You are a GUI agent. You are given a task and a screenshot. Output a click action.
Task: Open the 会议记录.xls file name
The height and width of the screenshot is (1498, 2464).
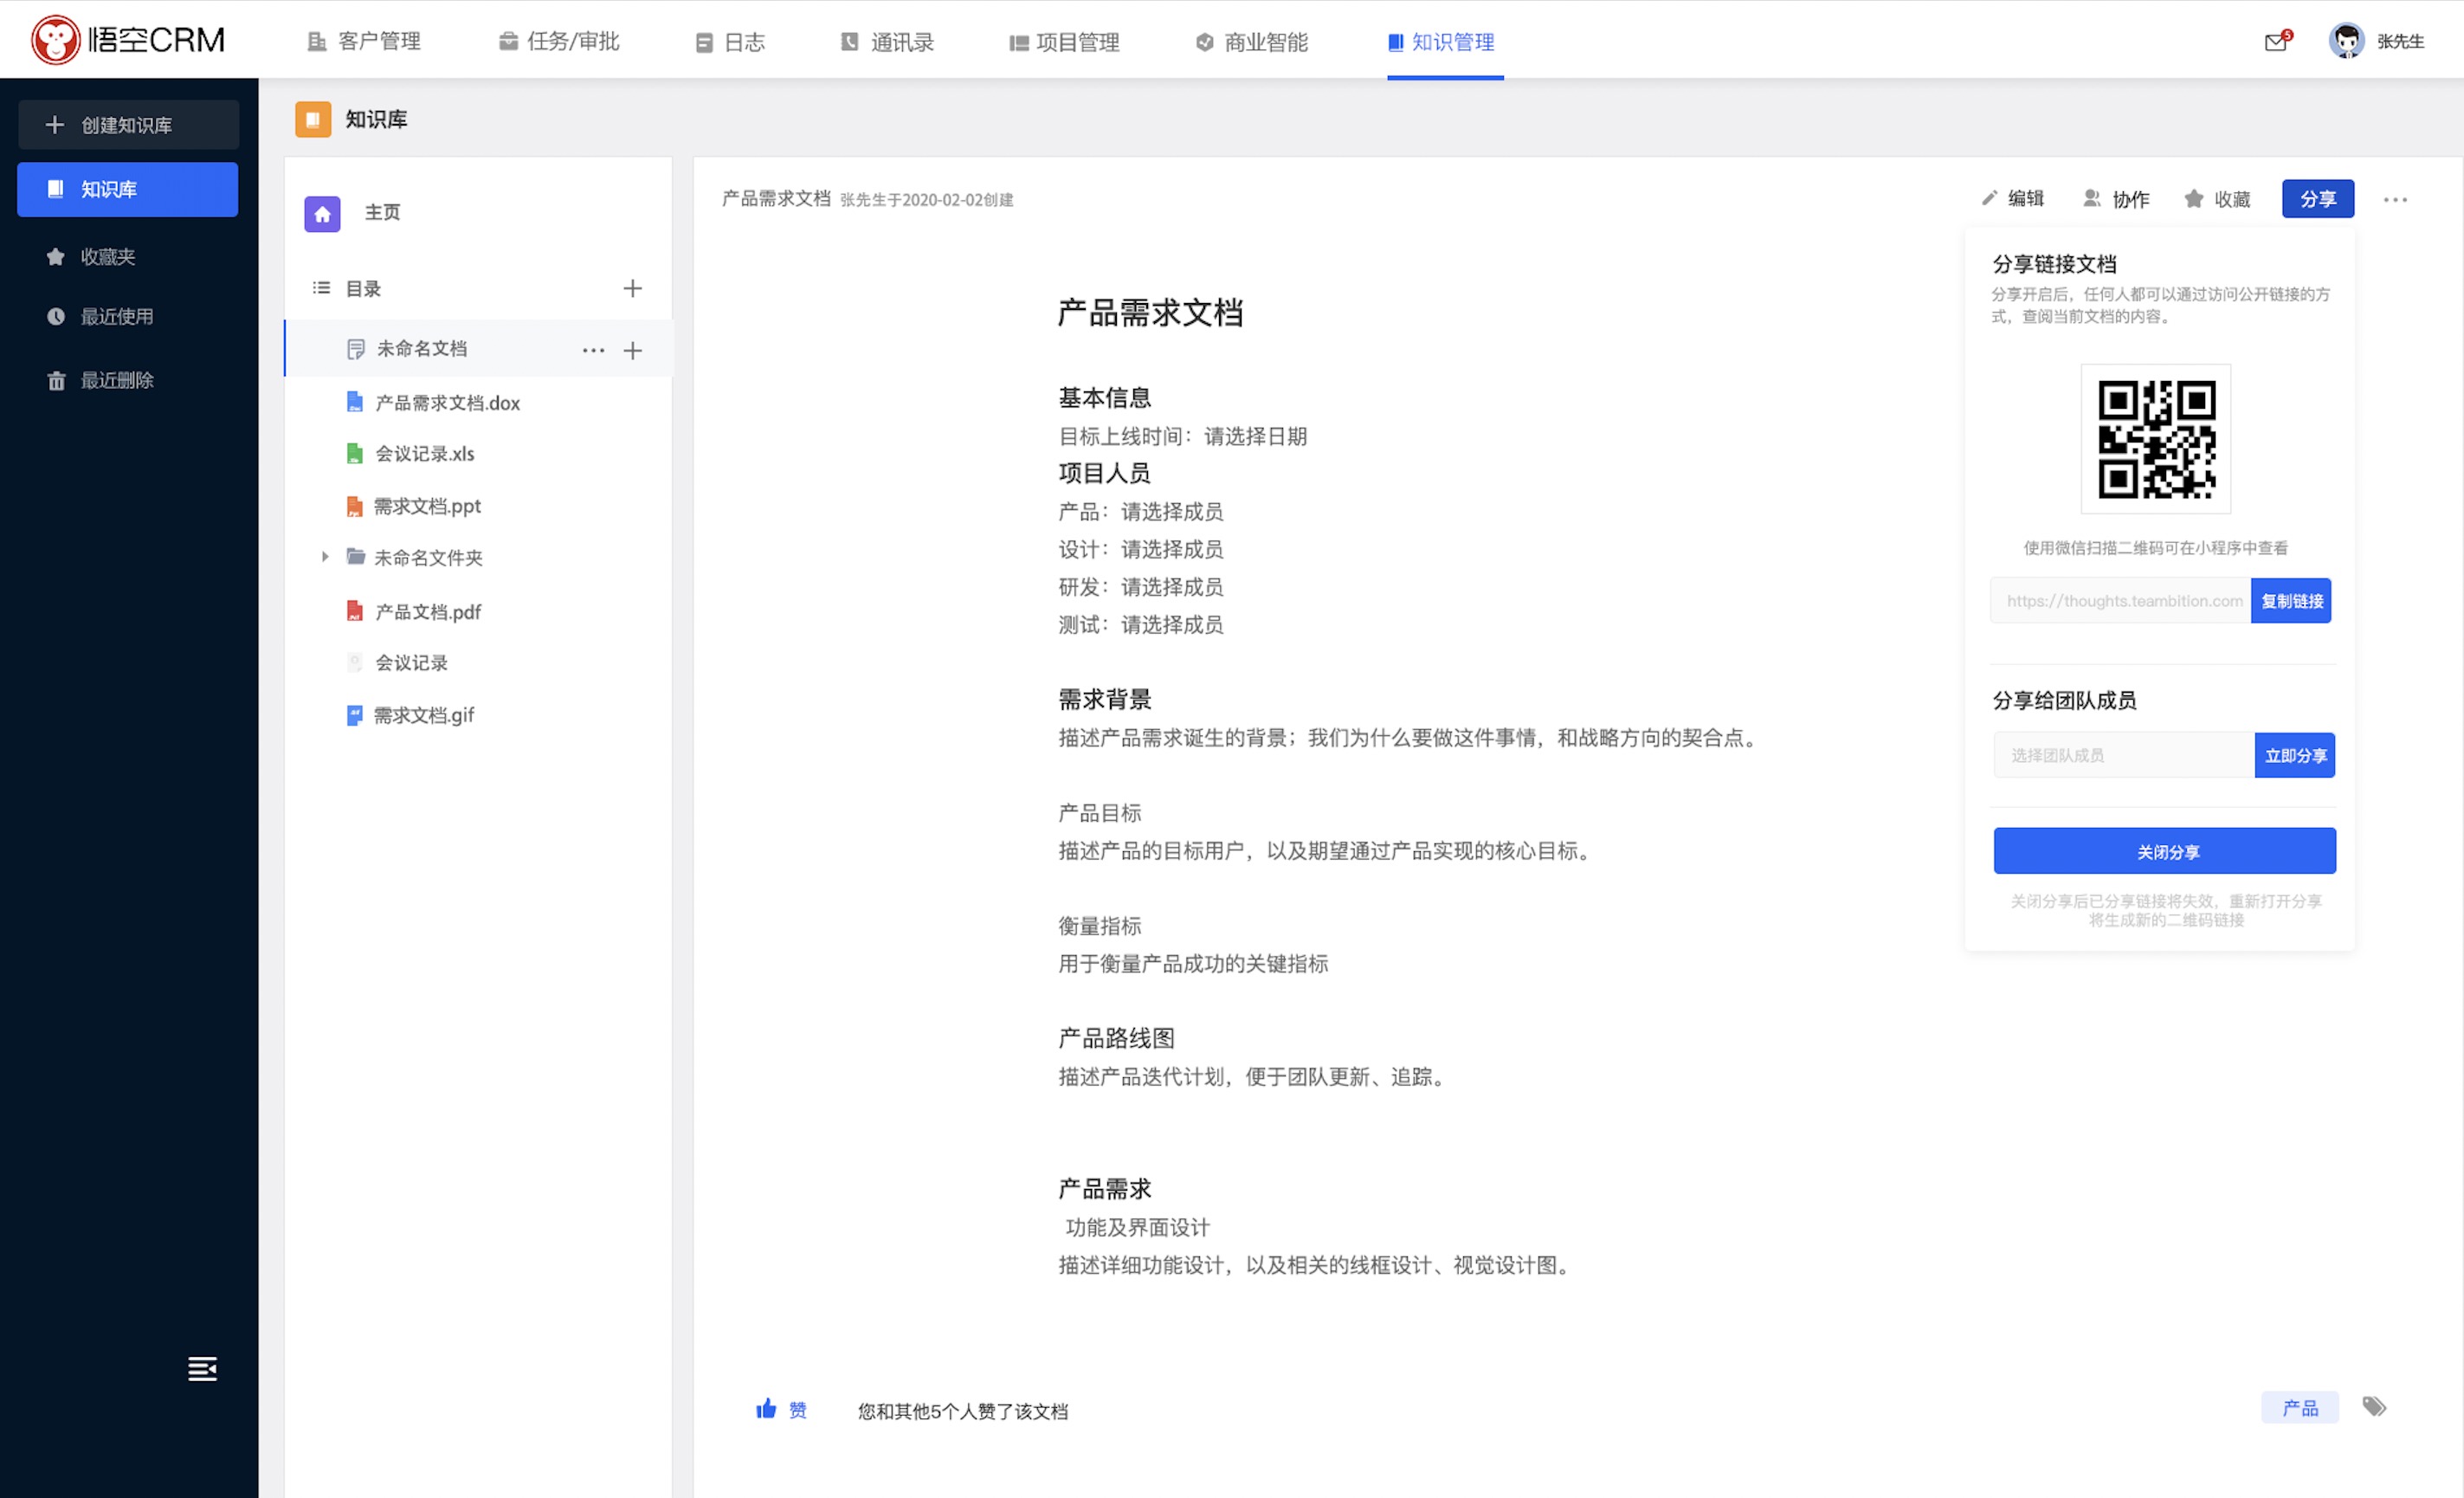pos(425,454)
